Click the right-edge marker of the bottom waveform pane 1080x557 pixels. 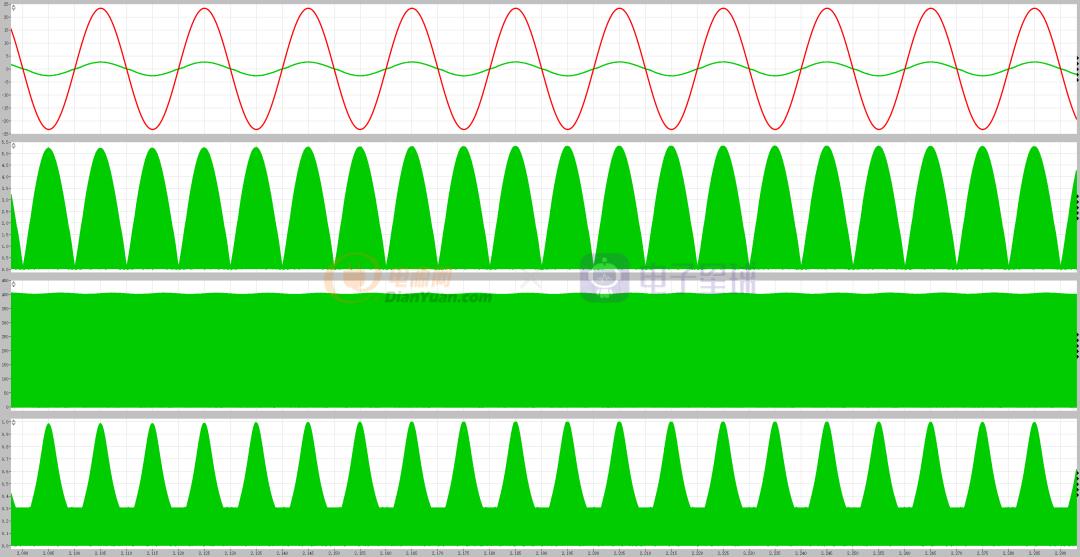1077,484
